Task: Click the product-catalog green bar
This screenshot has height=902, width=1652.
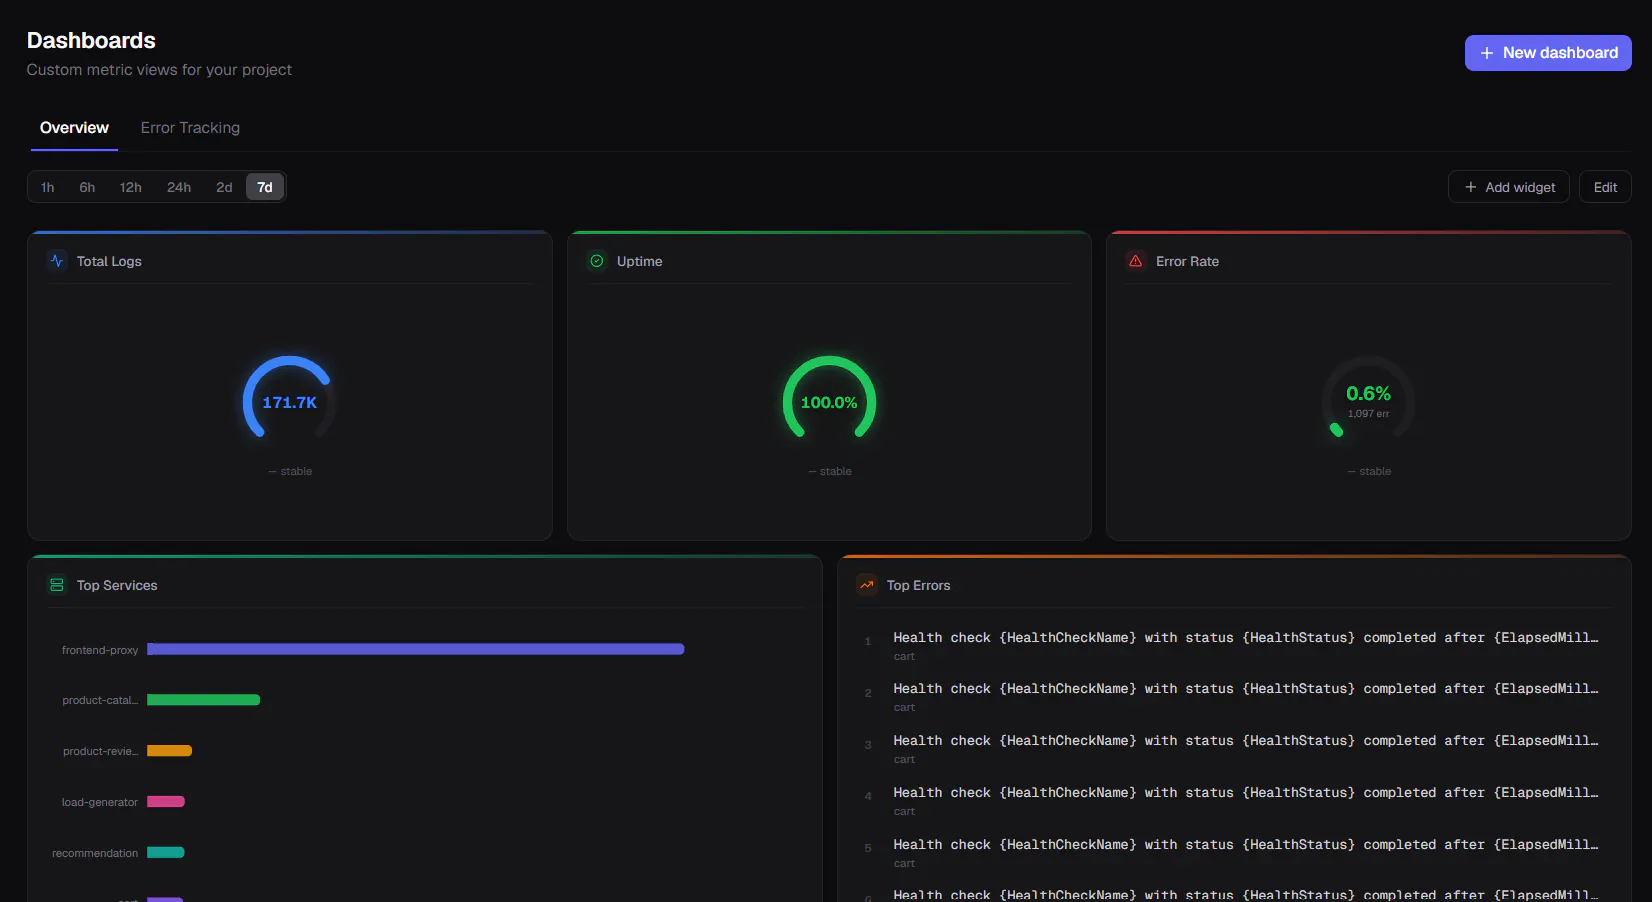Action: [203, 700]
